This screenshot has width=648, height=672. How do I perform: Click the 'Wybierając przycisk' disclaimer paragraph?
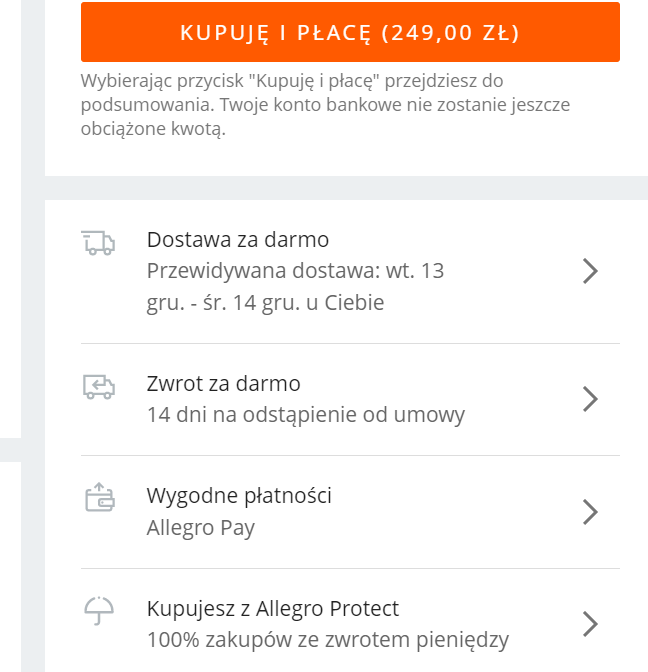[325, 105]
